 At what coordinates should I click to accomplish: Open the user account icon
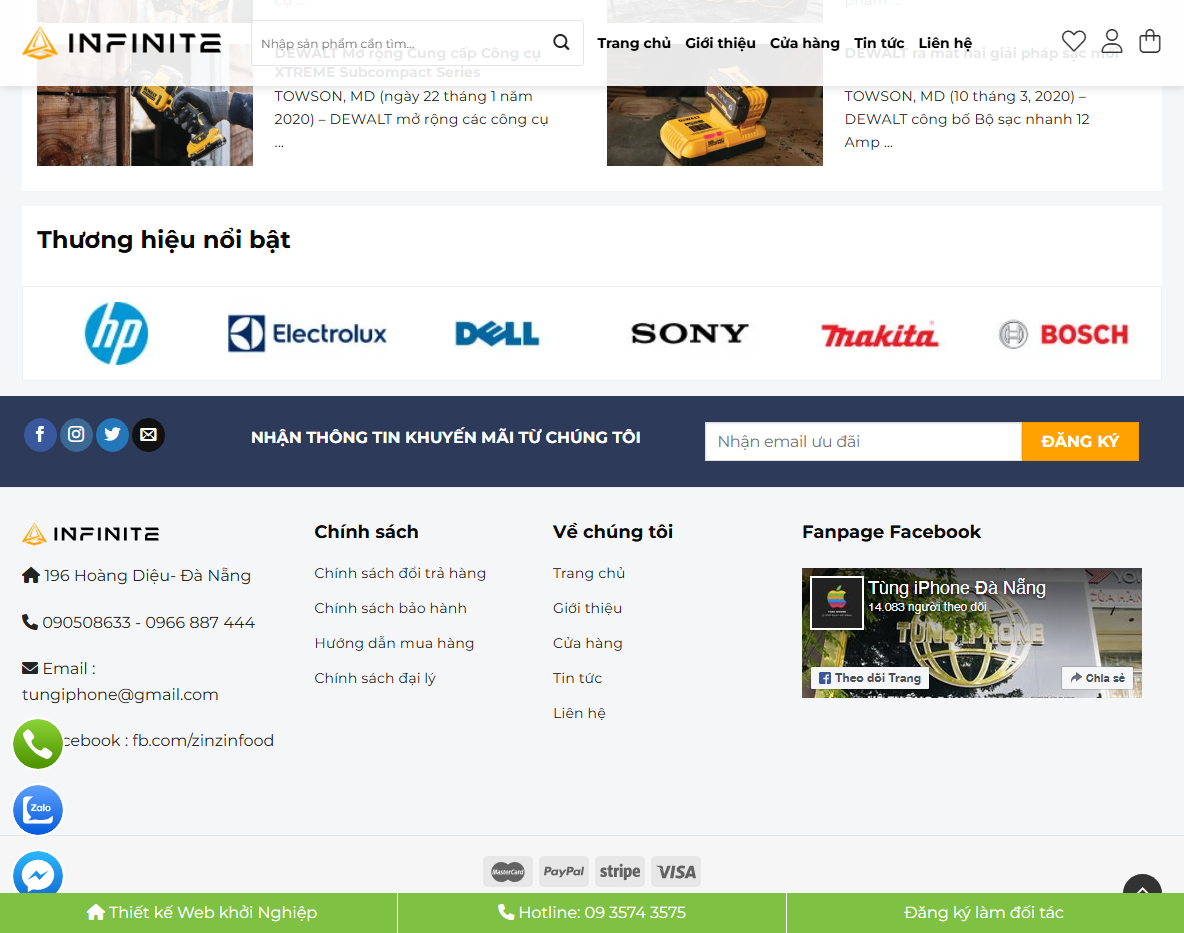pos(1112,42)
